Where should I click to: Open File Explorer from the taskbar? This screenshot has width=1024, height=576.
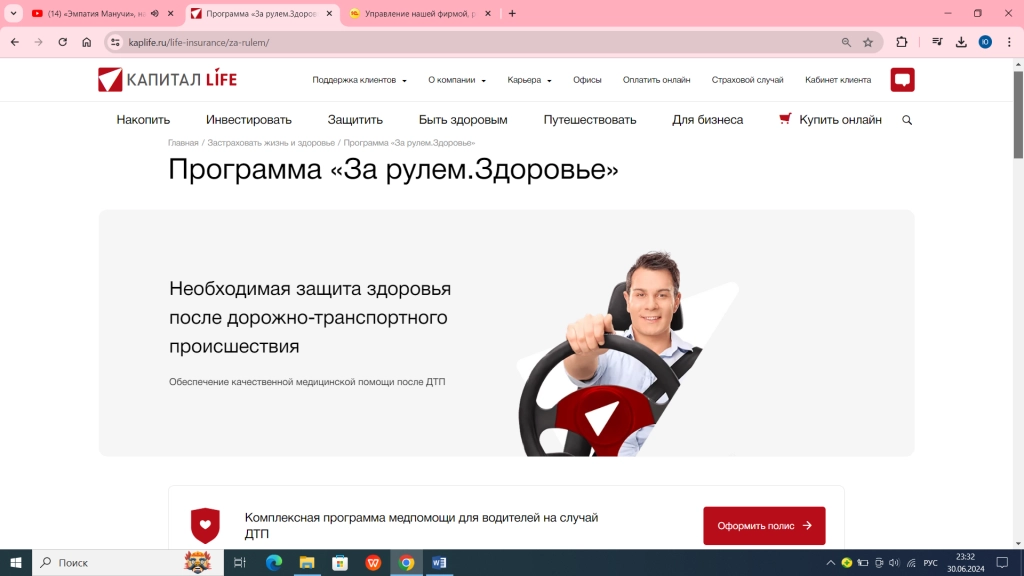click(307, 562)
